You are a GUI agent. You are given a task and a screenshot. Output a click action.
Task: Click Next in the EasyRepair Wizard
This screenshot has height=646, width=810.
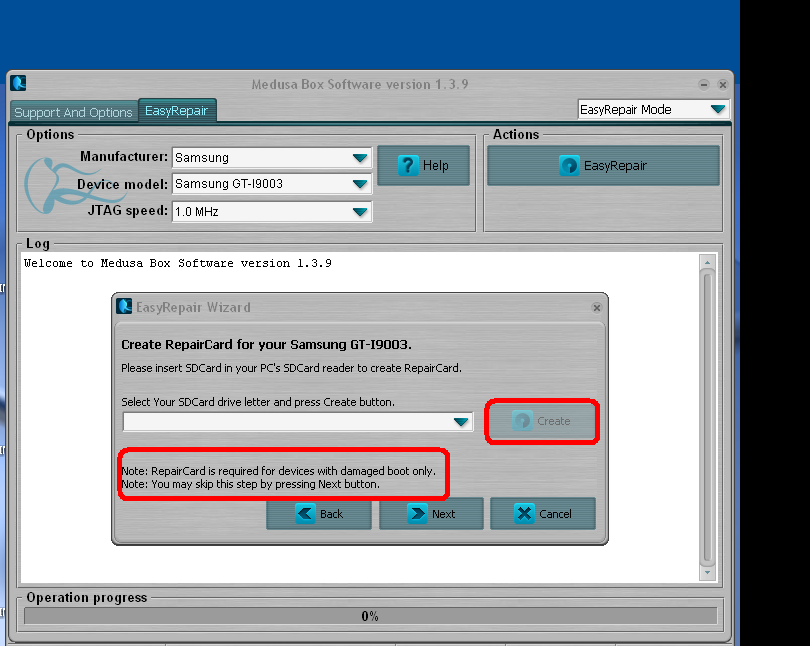click(431, 514)
